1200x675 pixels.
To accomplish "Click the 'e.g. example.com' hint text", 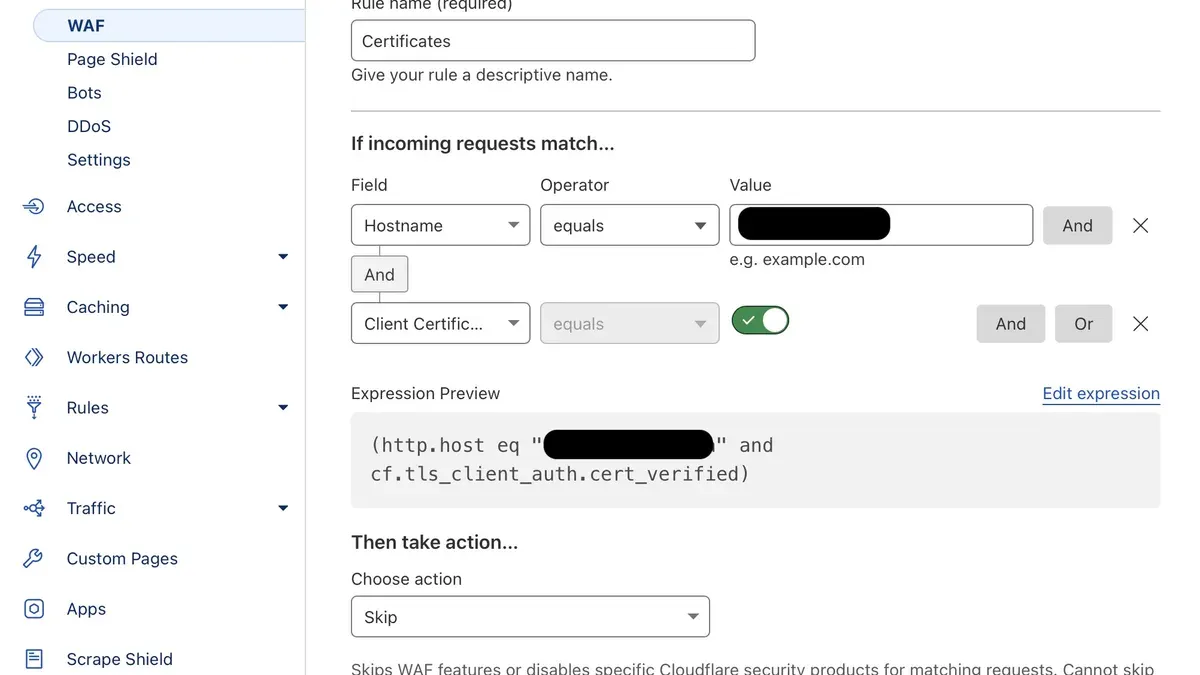I will [797, 260].
